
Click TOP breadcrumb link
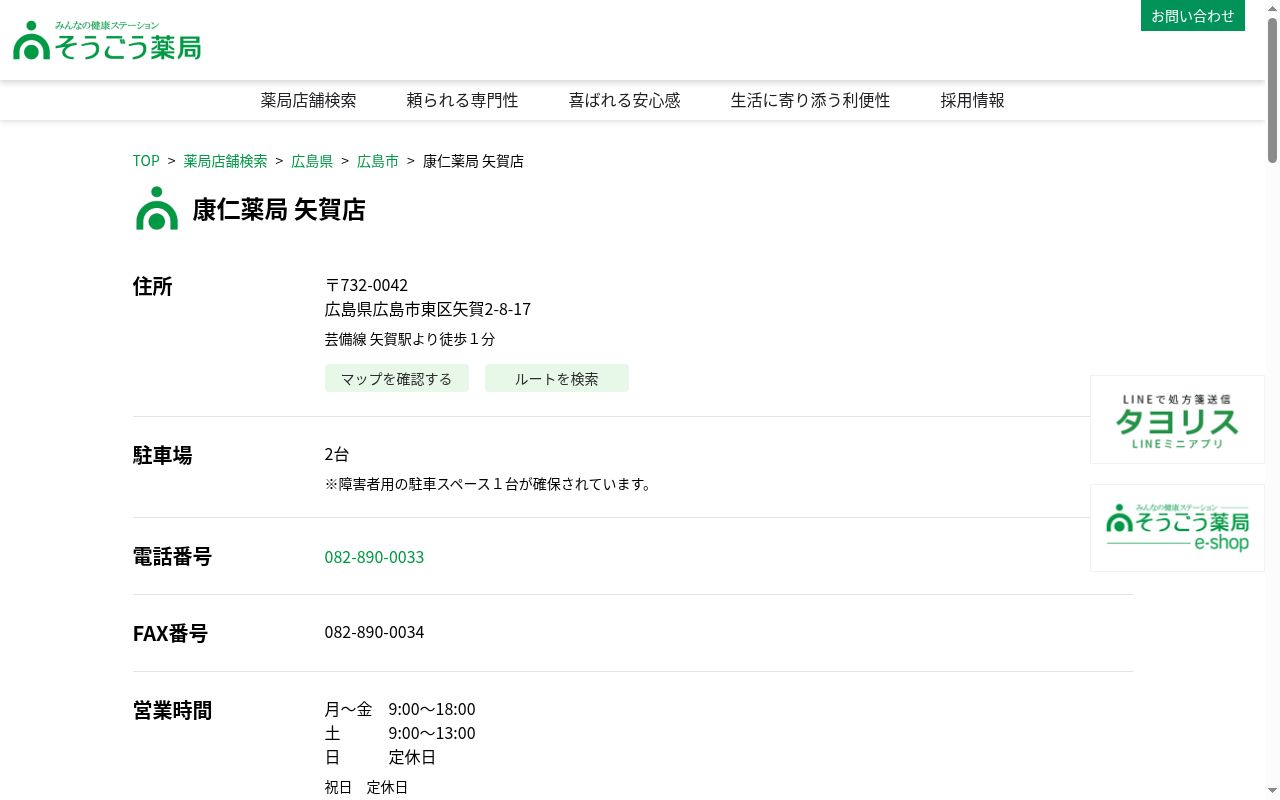coord(146,161)
